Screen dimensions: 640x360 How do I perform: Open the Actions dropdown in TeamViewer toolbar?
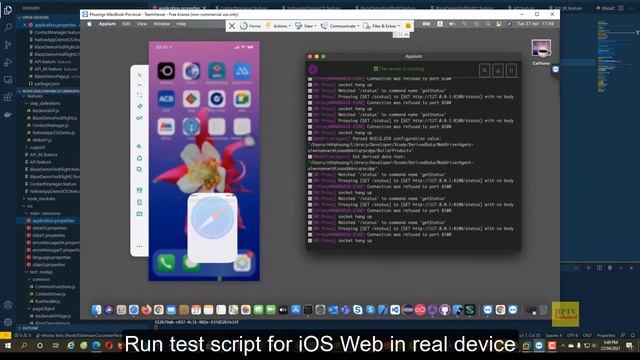pyautogui.click(x=278, y=26)
